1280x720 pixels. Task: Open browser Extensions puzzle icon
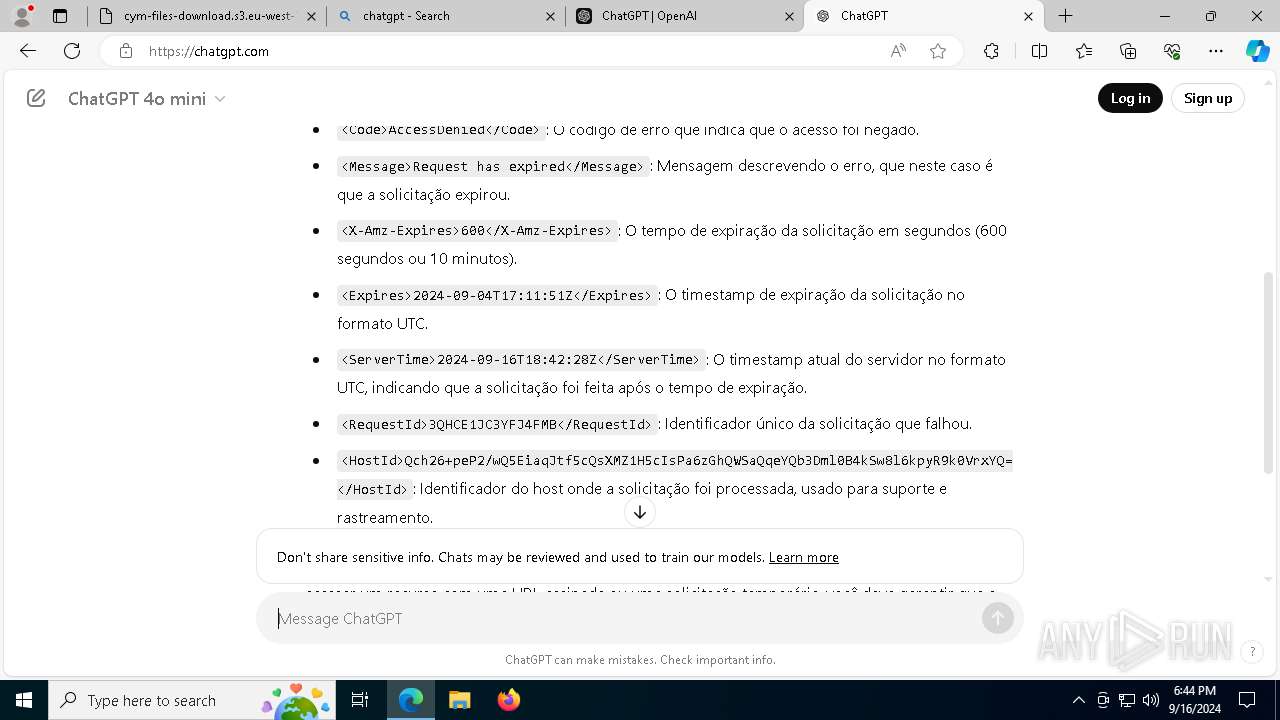point(991,51)
